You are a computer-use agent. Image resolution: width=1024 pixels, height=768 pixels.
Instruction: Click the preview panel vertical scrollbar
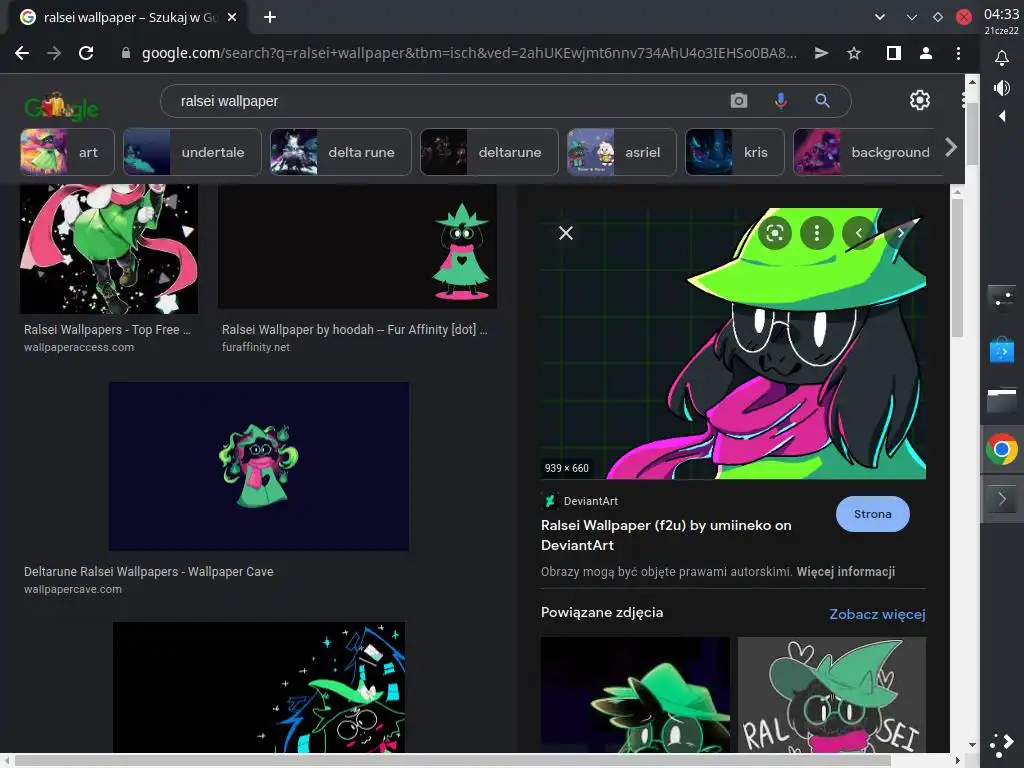pyautogui.click(x=957, y=268)
